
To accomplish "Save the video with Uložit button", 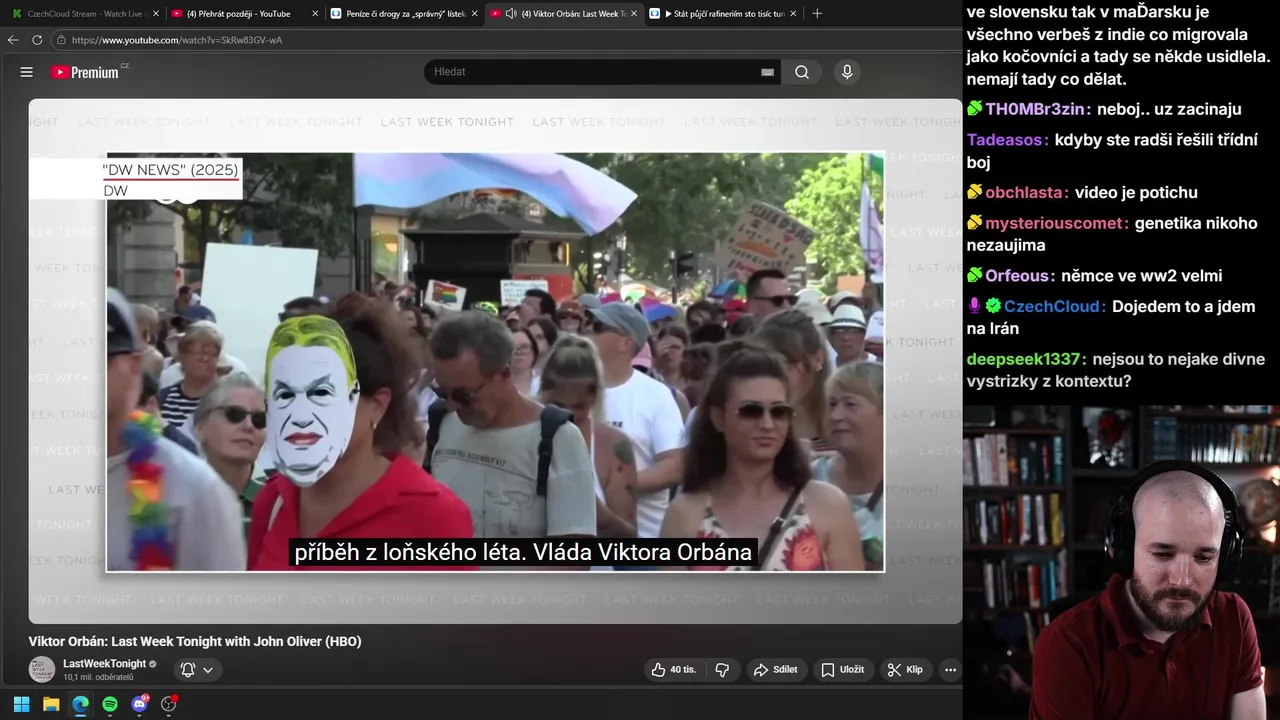I will point(843,670).
